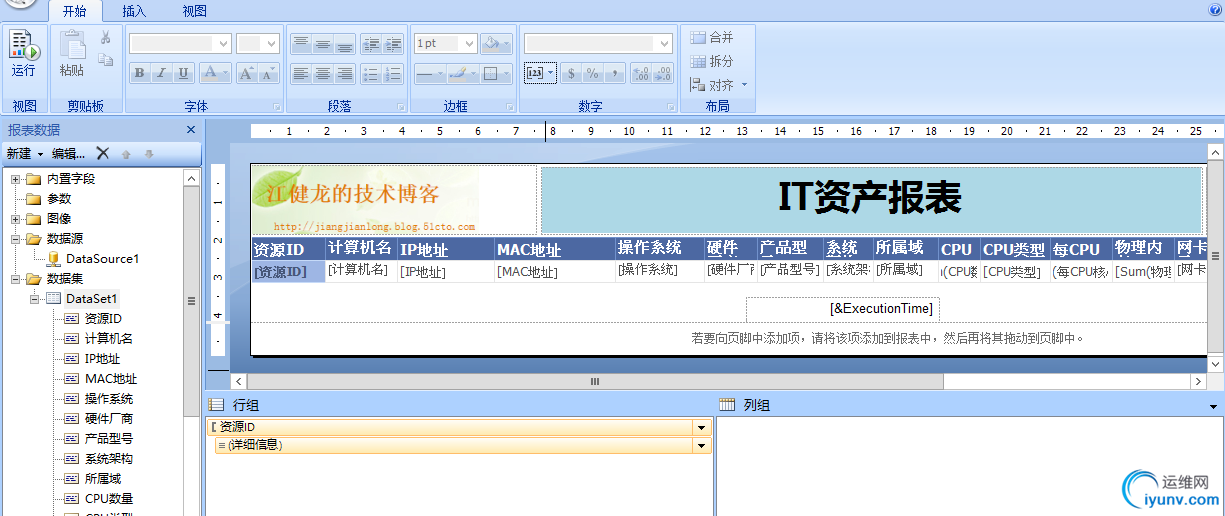Image resolution: width=1225 pixels, height=516 pixels.
Task: Open the font name combo box
Action: pyautogui.click(x=180, y=43)
